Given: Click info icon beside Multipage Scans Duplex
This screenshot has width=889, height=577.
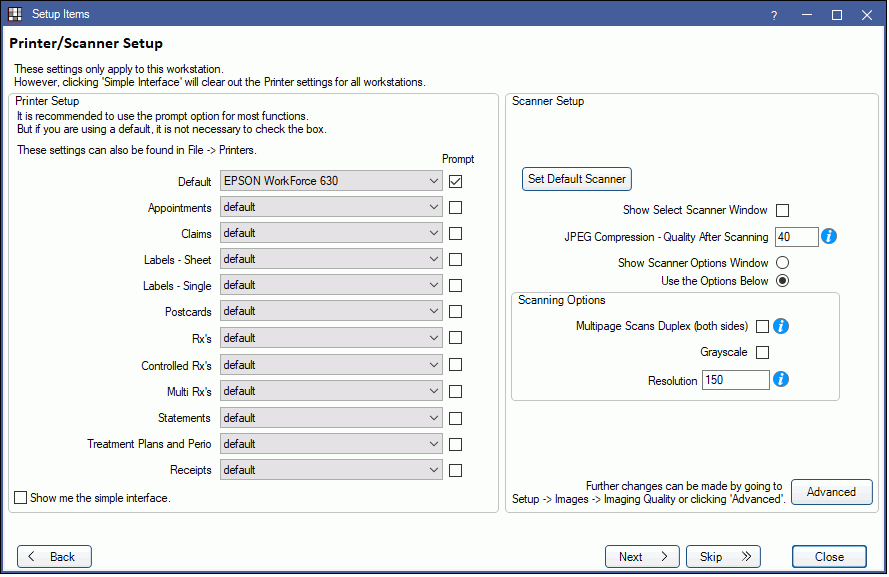Looking at the screenshot, I should point(782,326).
